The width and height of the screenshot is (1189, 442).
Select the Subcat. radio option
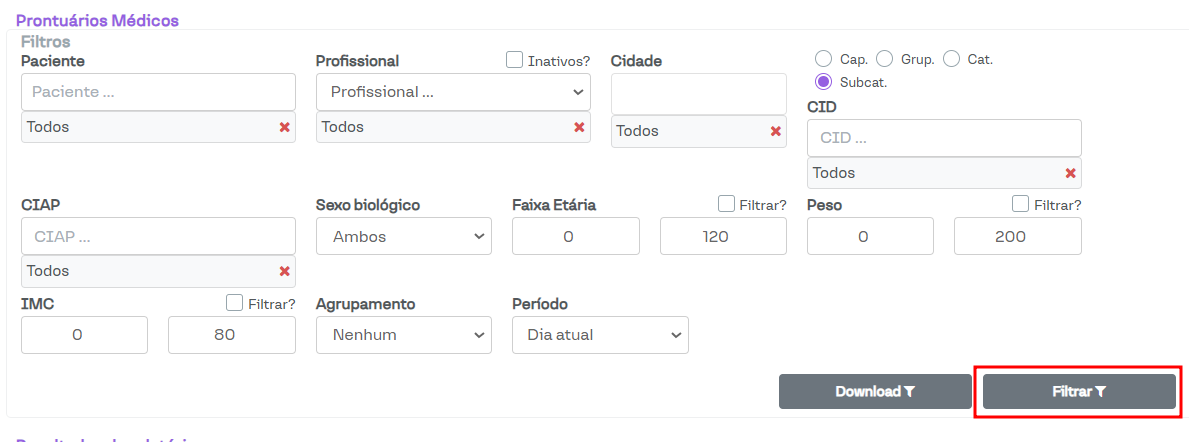824,82
